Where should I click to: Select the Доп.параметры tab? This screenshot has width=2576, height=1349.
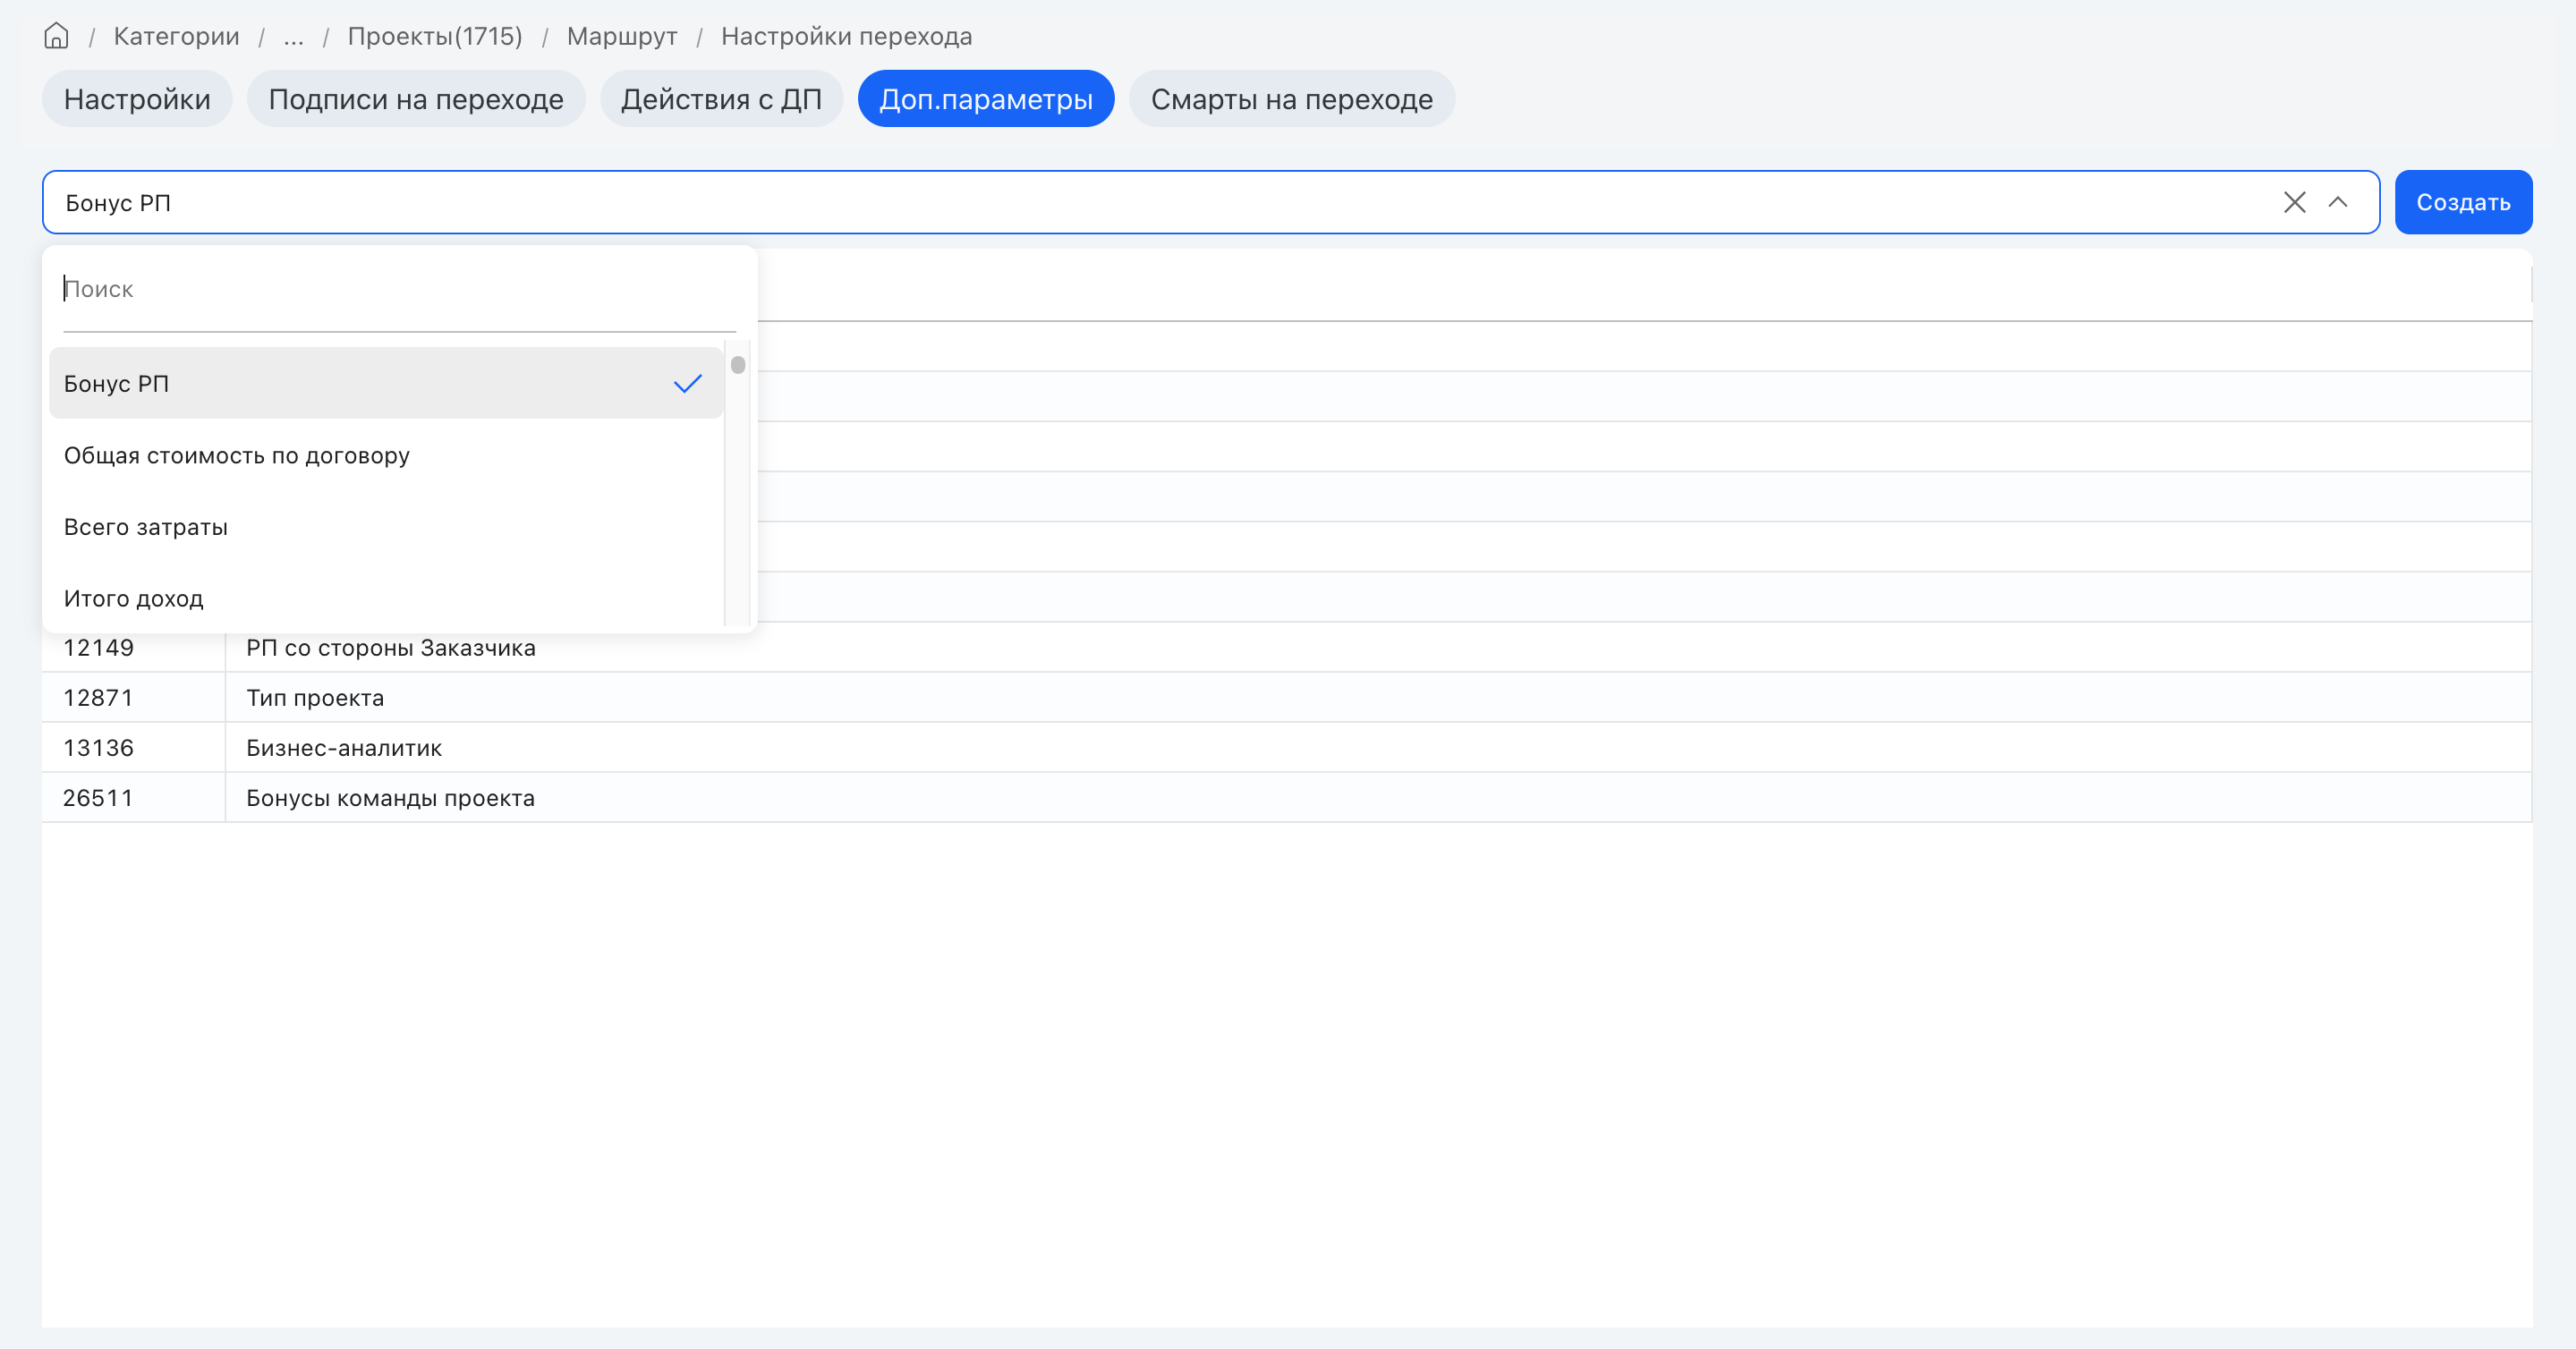[x=986, y=99]
